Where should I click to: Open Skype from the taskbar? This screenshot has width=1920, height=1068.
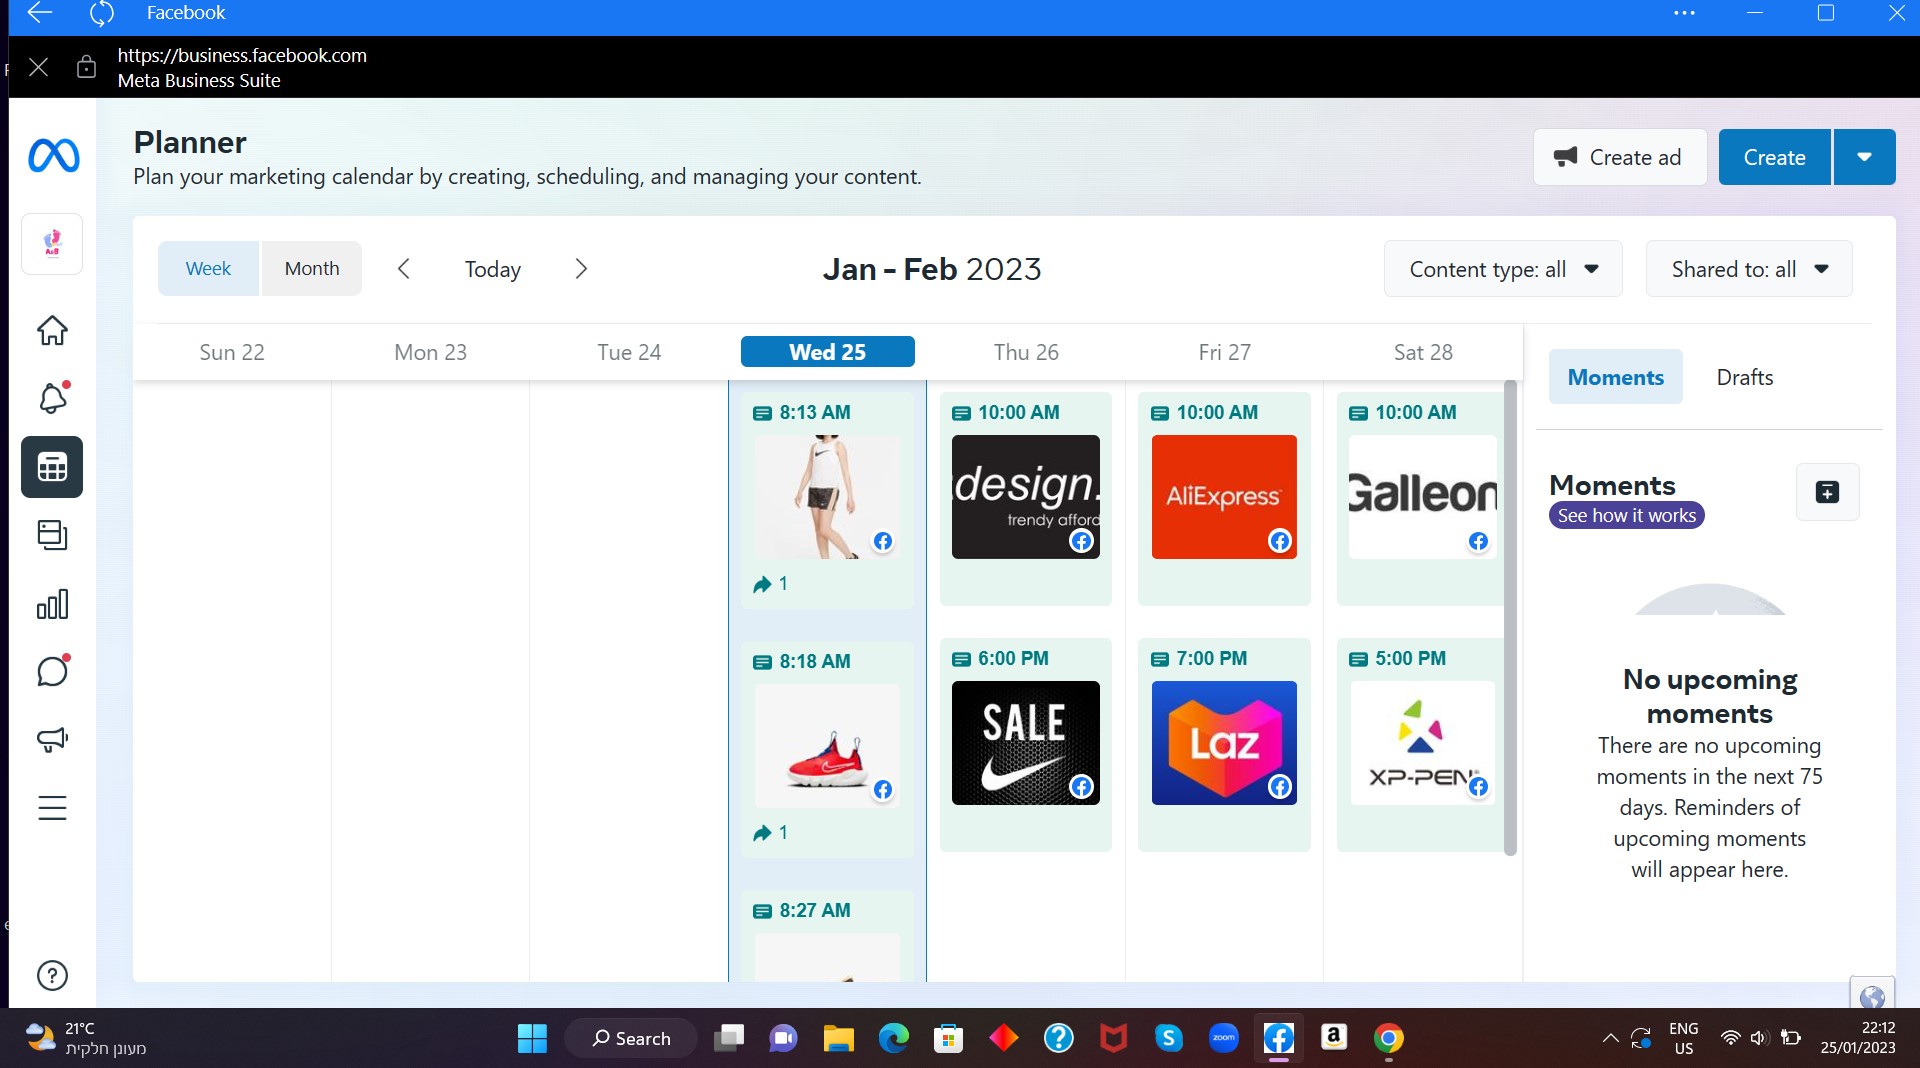pos(1168,1039)
